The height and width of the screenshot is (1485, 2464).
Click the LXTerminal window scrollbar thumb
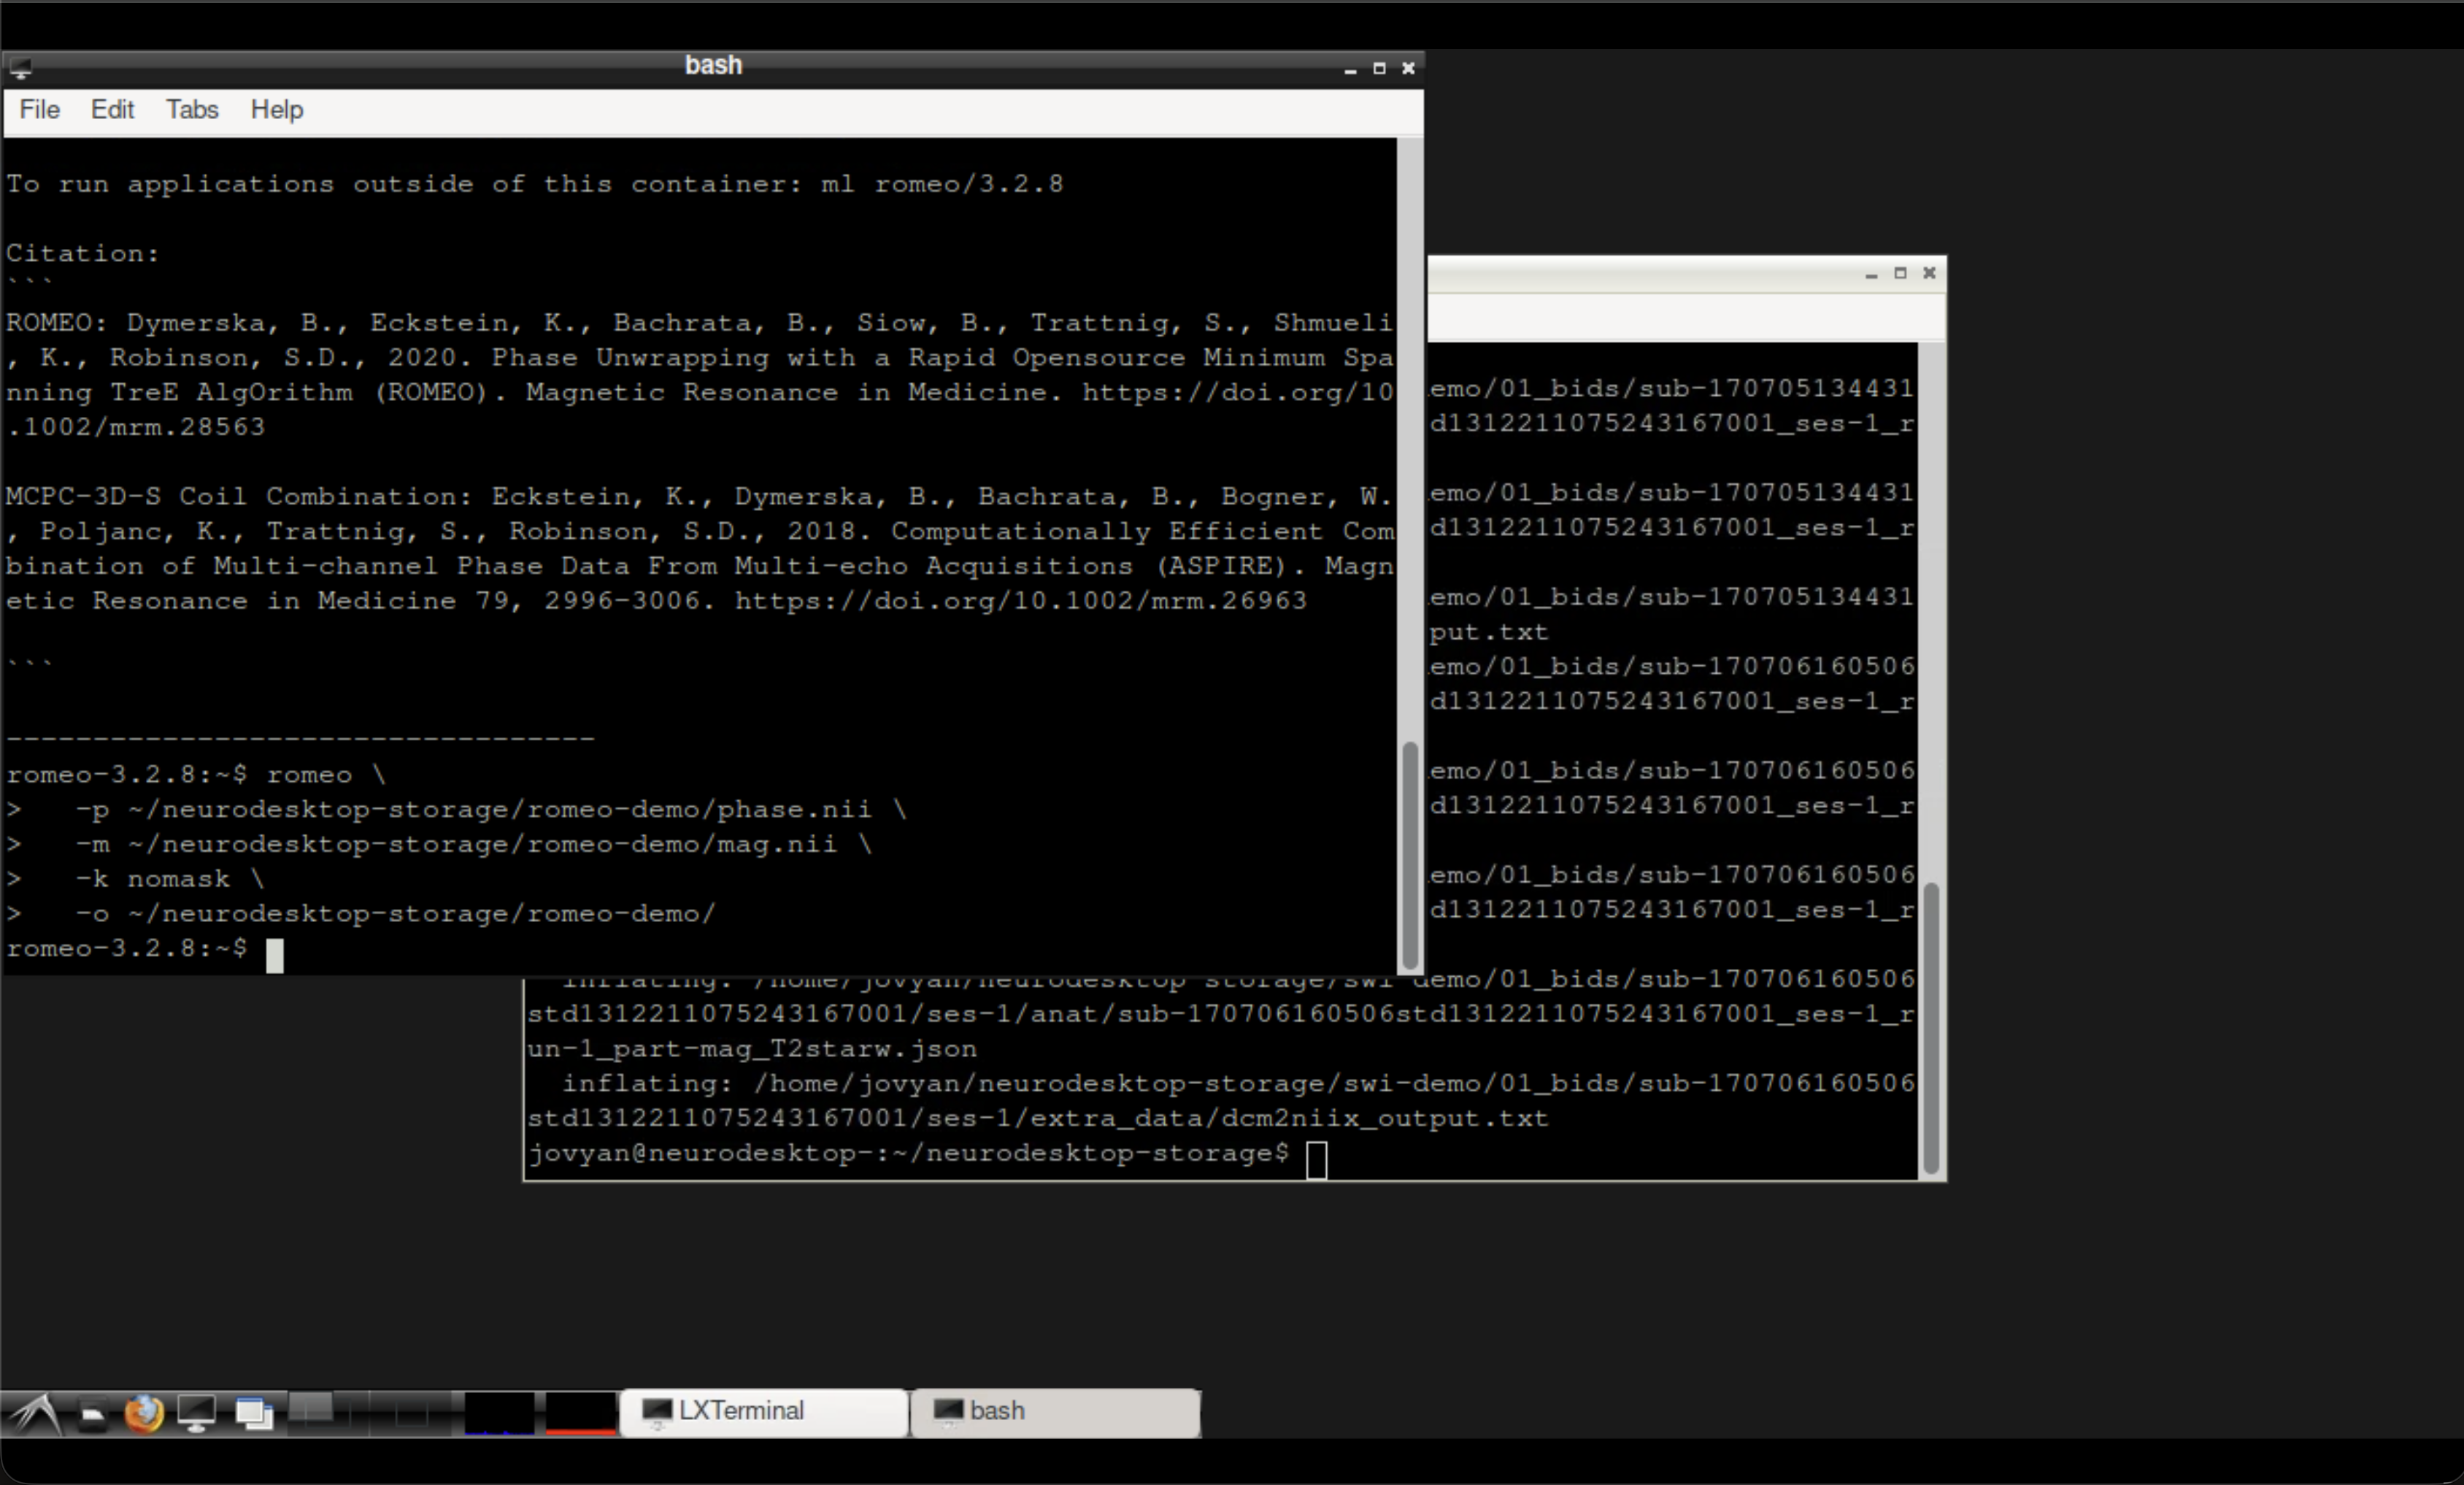click(x=1931, y=1028)
